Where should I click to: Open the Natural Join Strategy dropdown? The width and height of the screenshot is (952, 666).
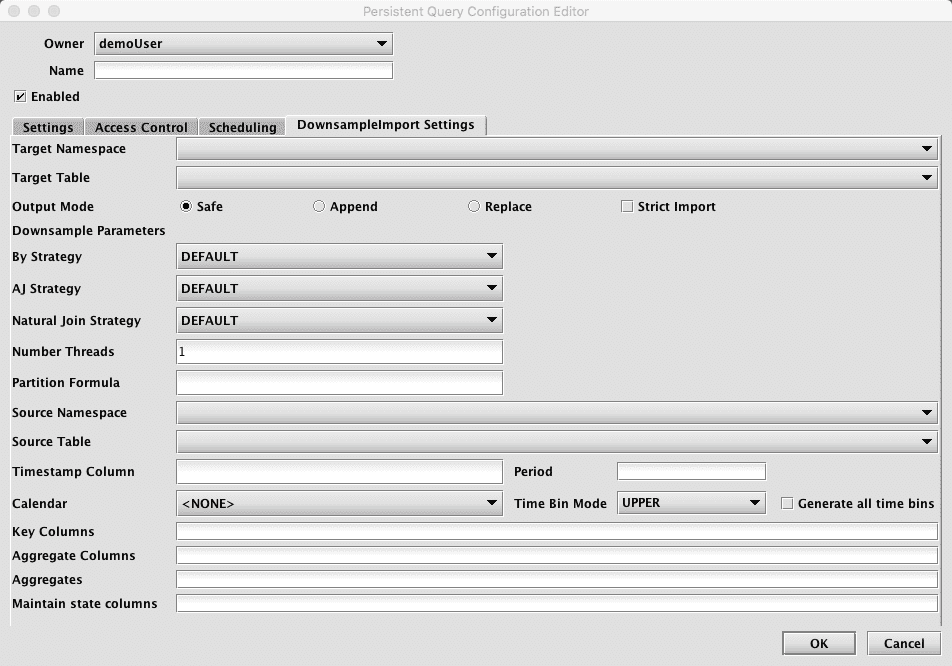pos(339,321)
